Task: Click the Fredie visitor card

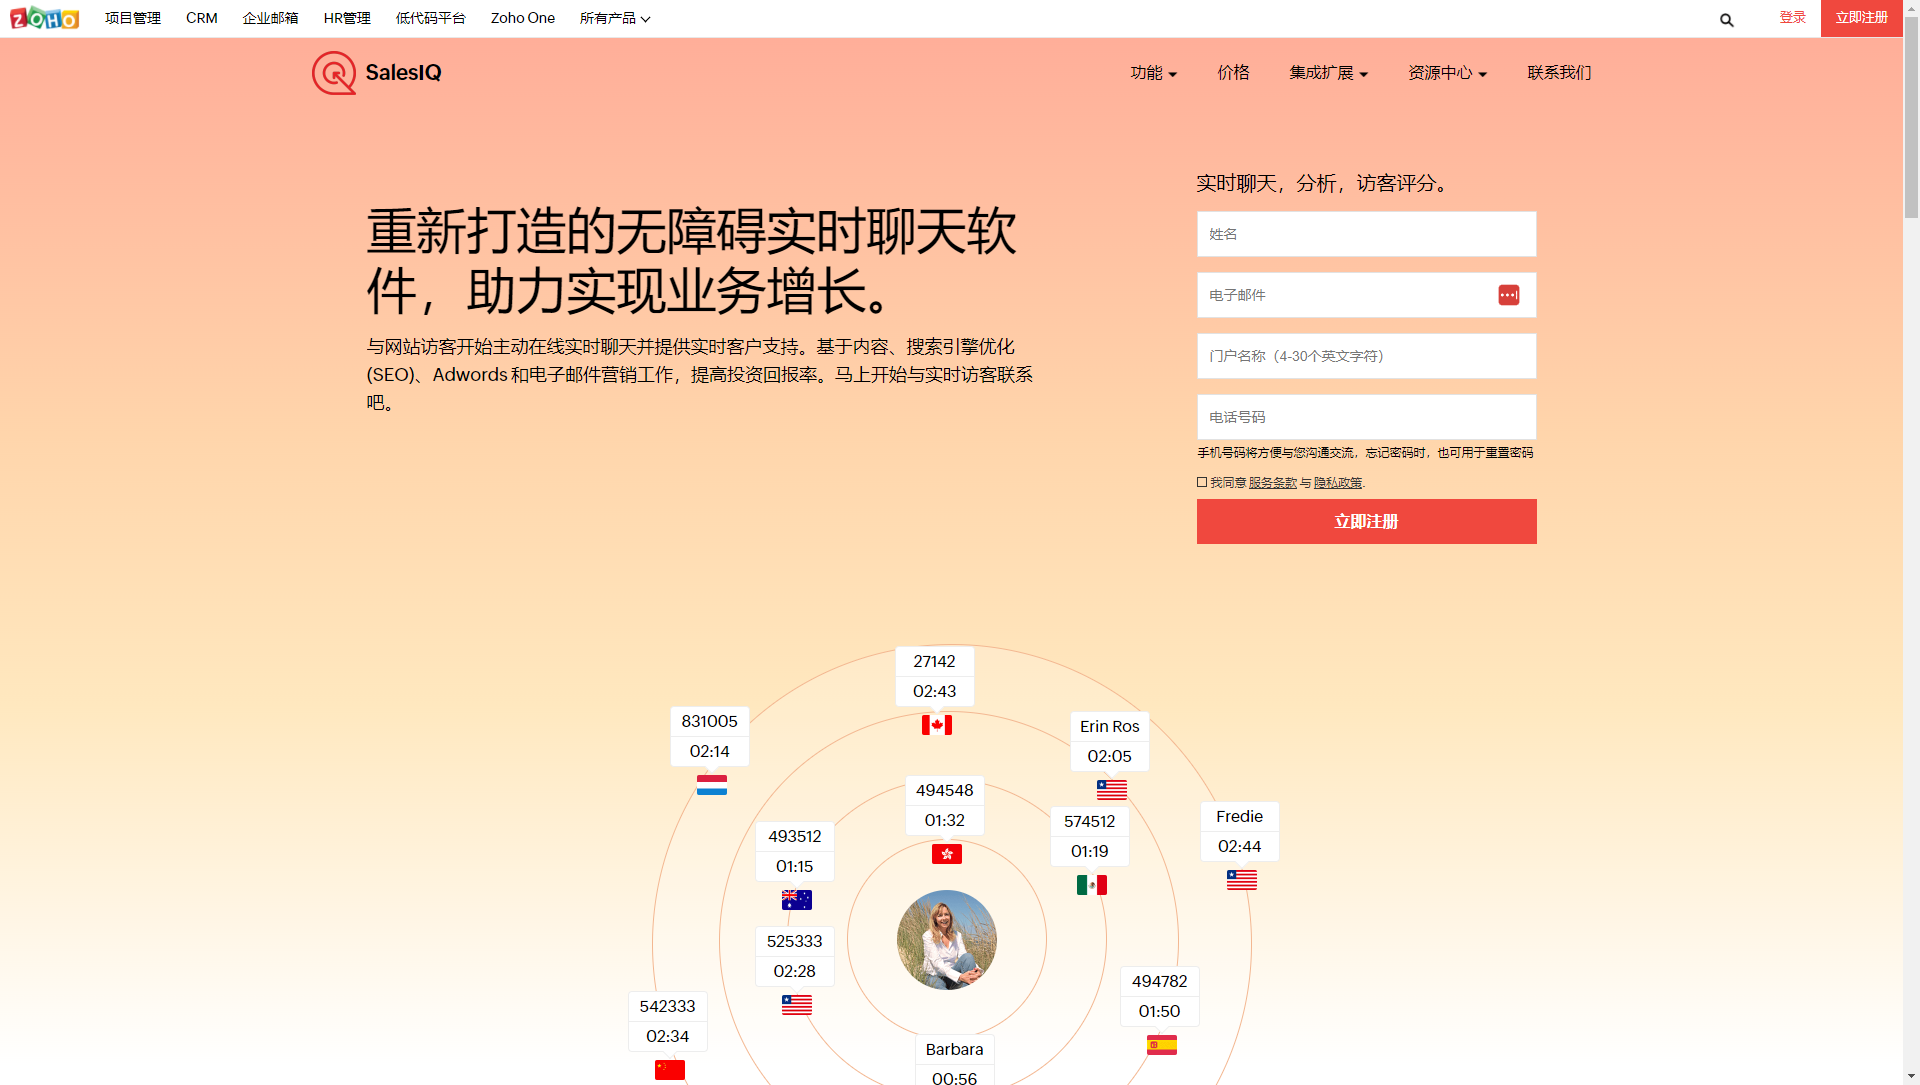Action: point(1240,831)
